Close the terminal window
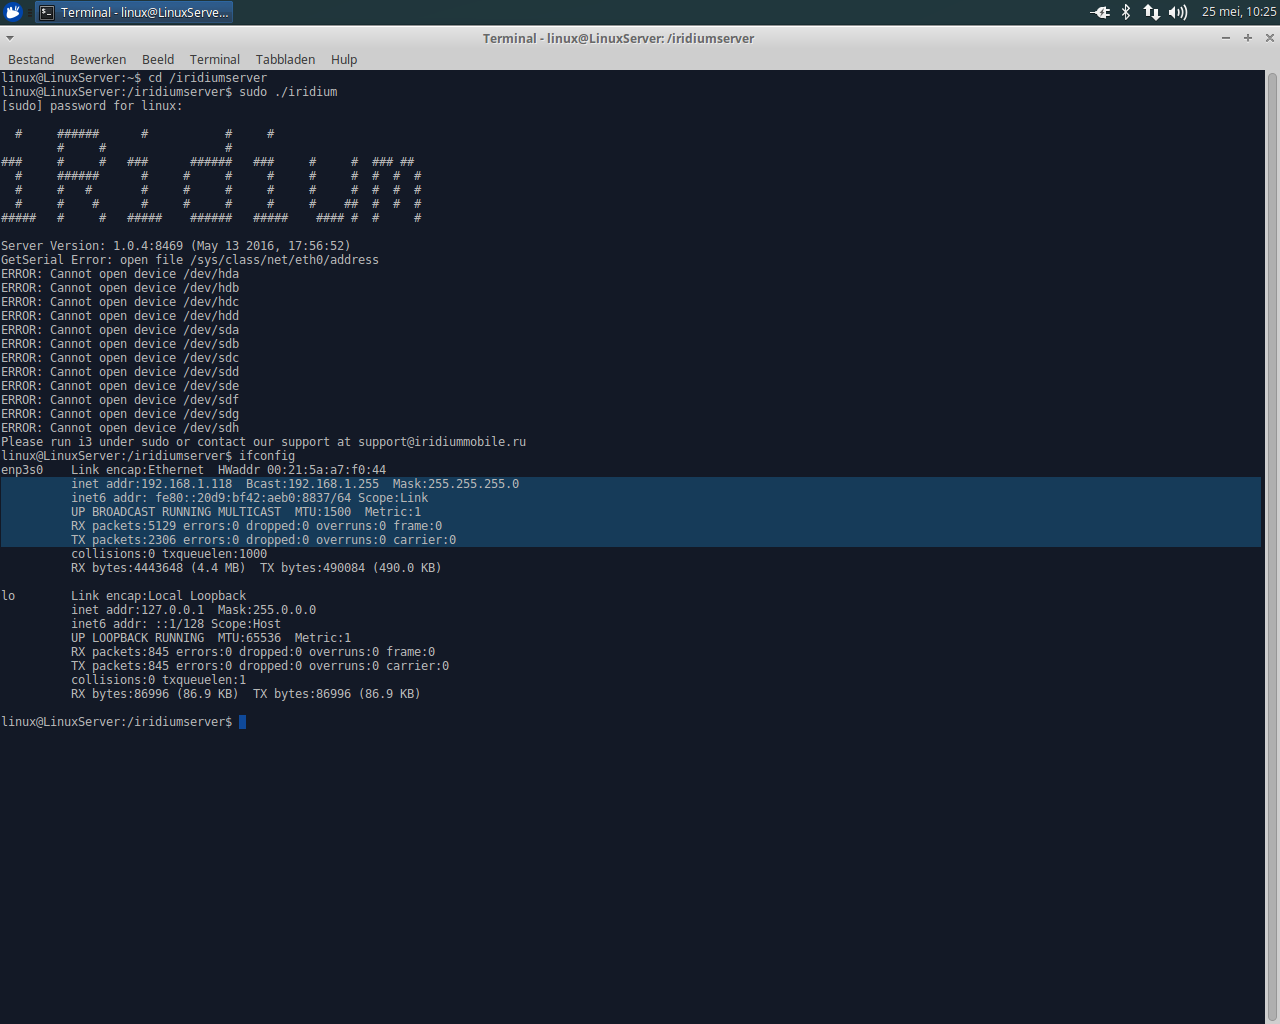Image resolution: width=1280 pixels, height=1024 pixels. (x=1270, y=38)
